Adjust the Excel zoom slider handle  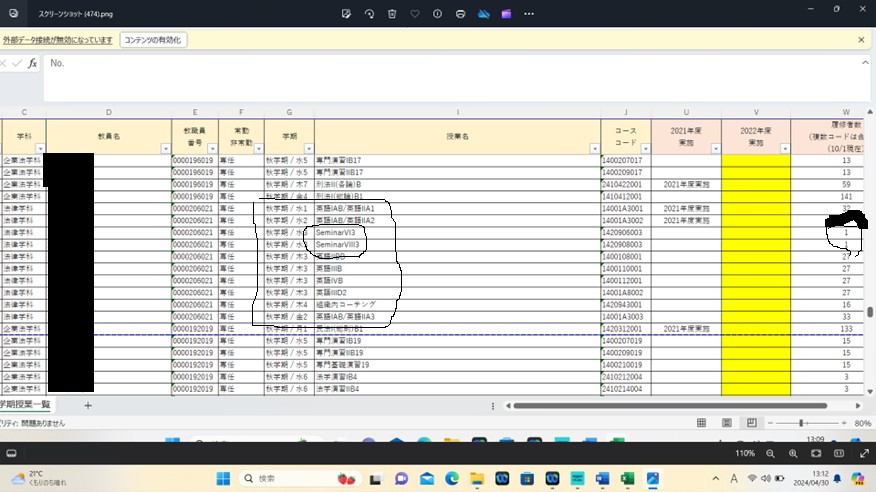(x=801, y=423)
